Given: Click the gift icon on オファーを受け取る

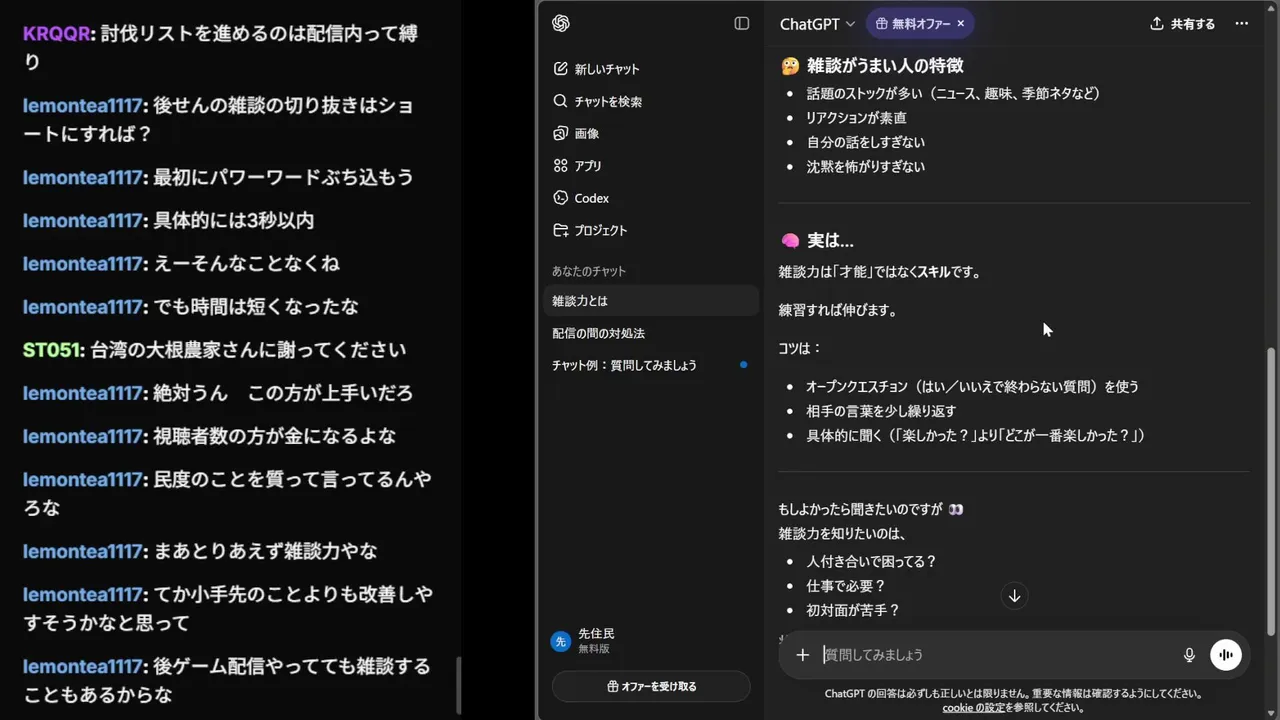Looking at the screenshot, I should coord(612,686).
